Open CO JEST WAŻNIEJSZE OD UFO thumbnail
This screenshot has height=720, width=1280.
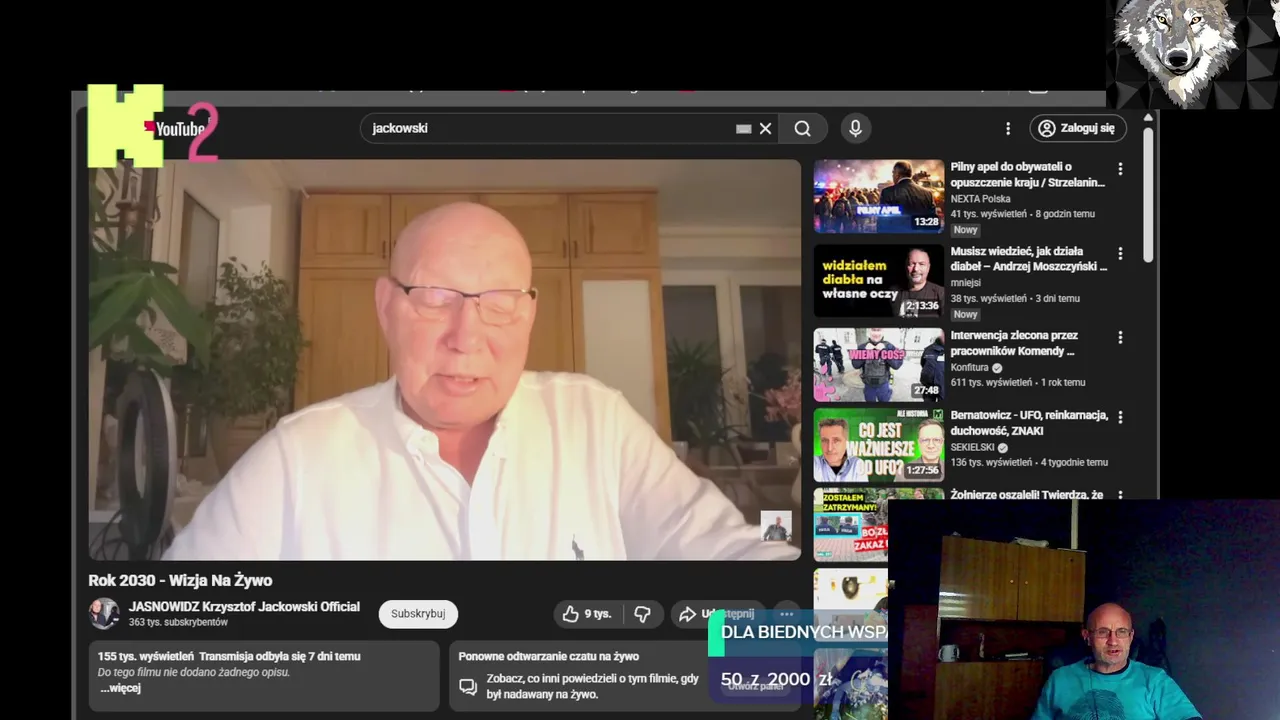[x=879, y=445]
